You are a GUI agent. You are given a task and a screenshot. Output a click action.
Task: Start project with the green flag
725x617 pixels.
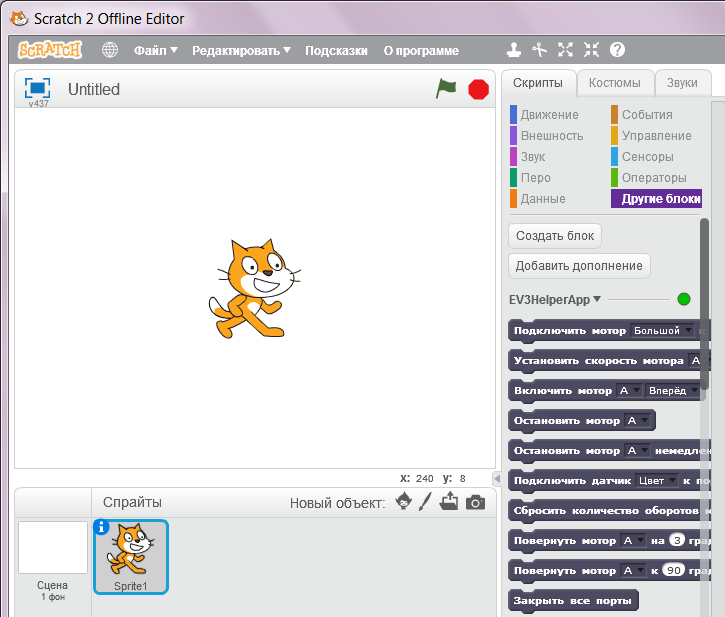tap(446, 88)
